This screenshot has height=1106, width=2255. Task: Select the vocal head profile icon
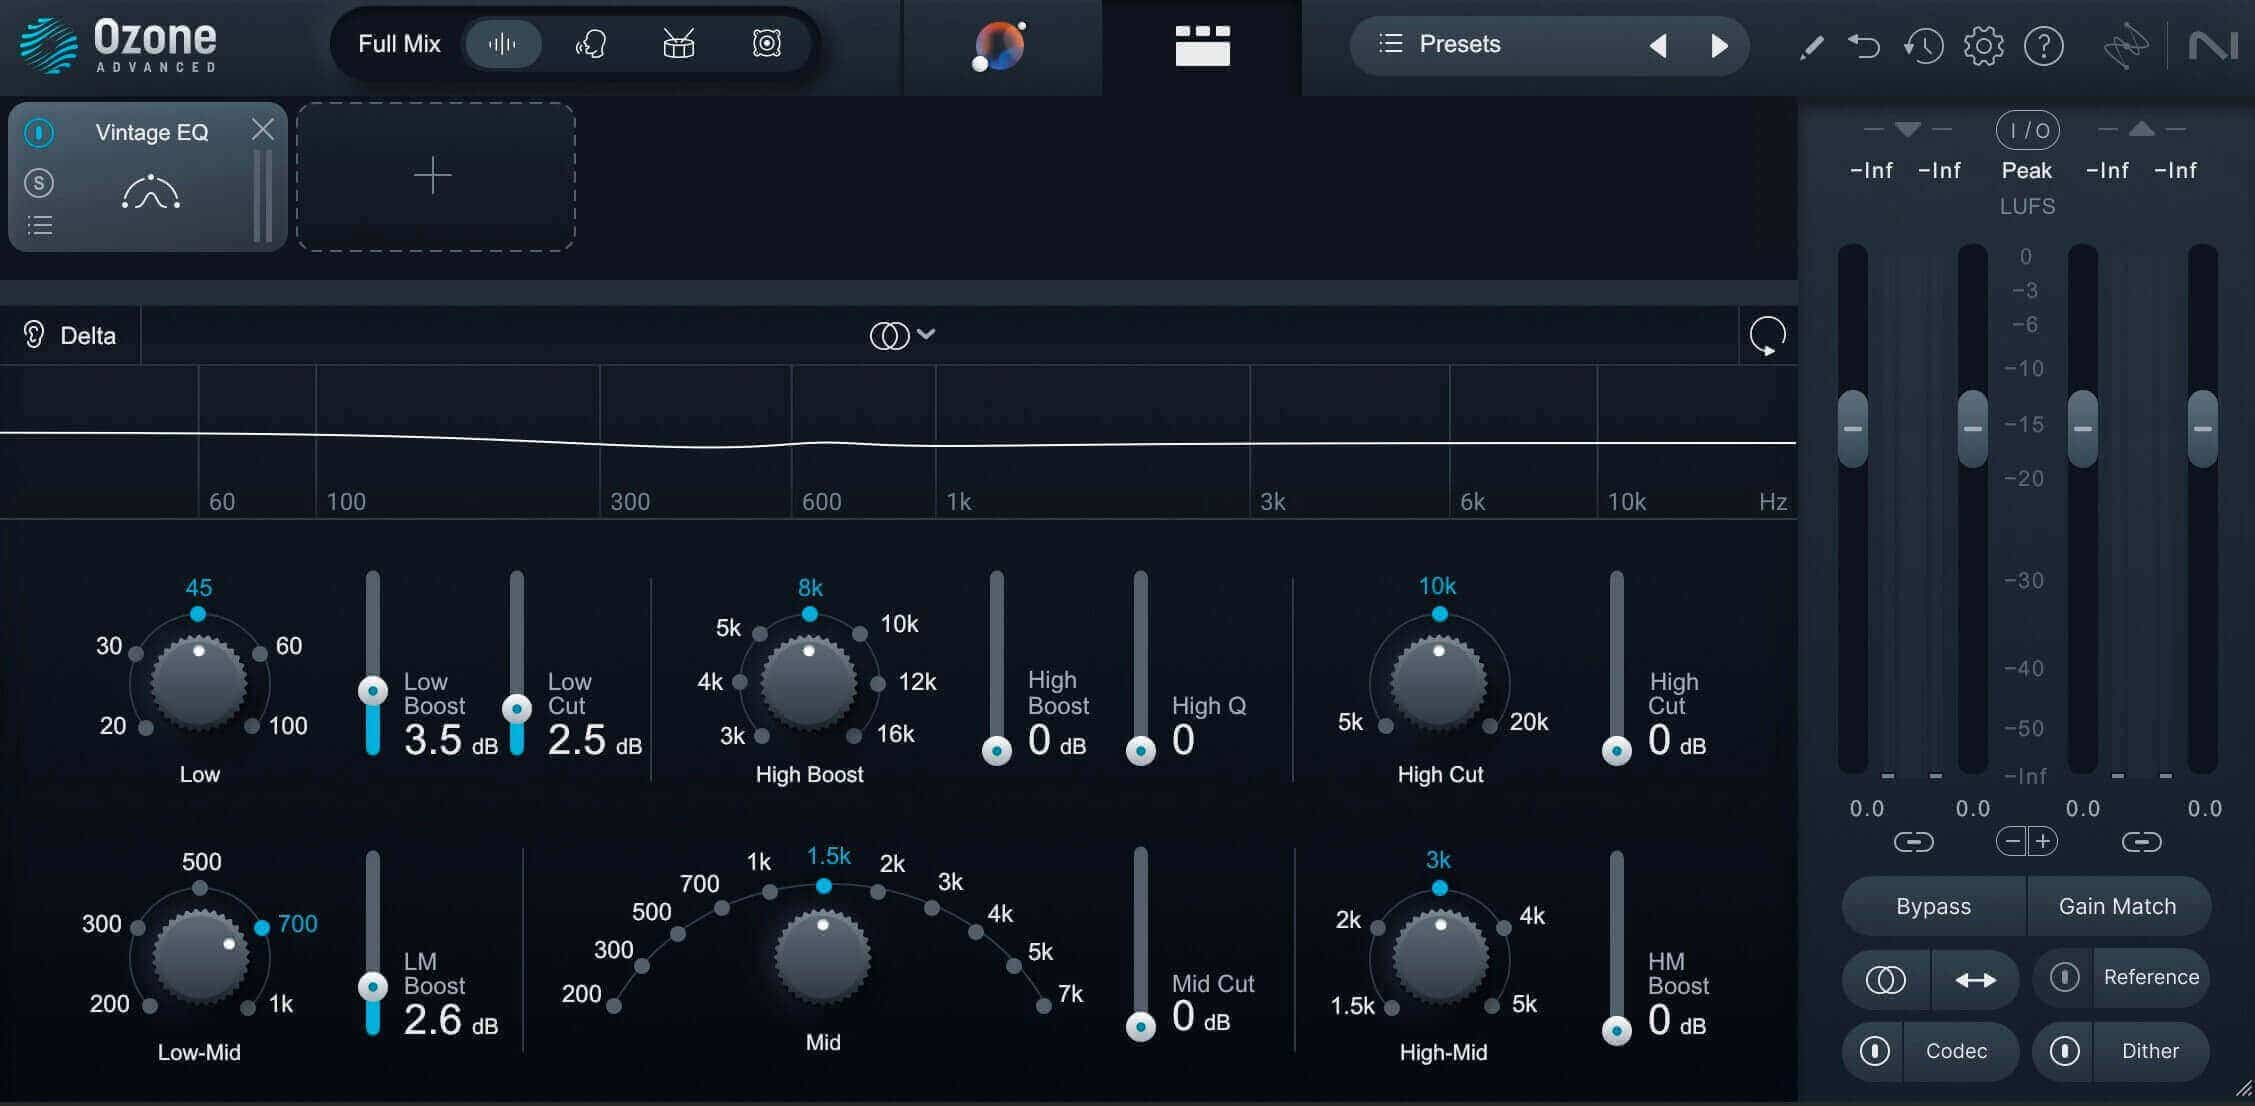591,44
